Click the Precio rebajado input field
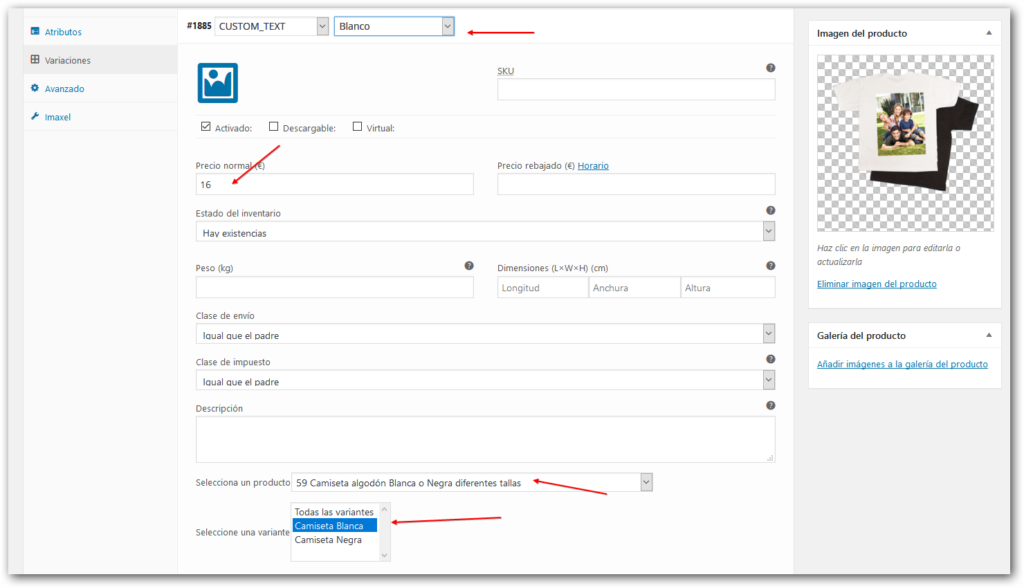Image resolution: width=1024 pixels, height=588 pixels. [636, 184]
